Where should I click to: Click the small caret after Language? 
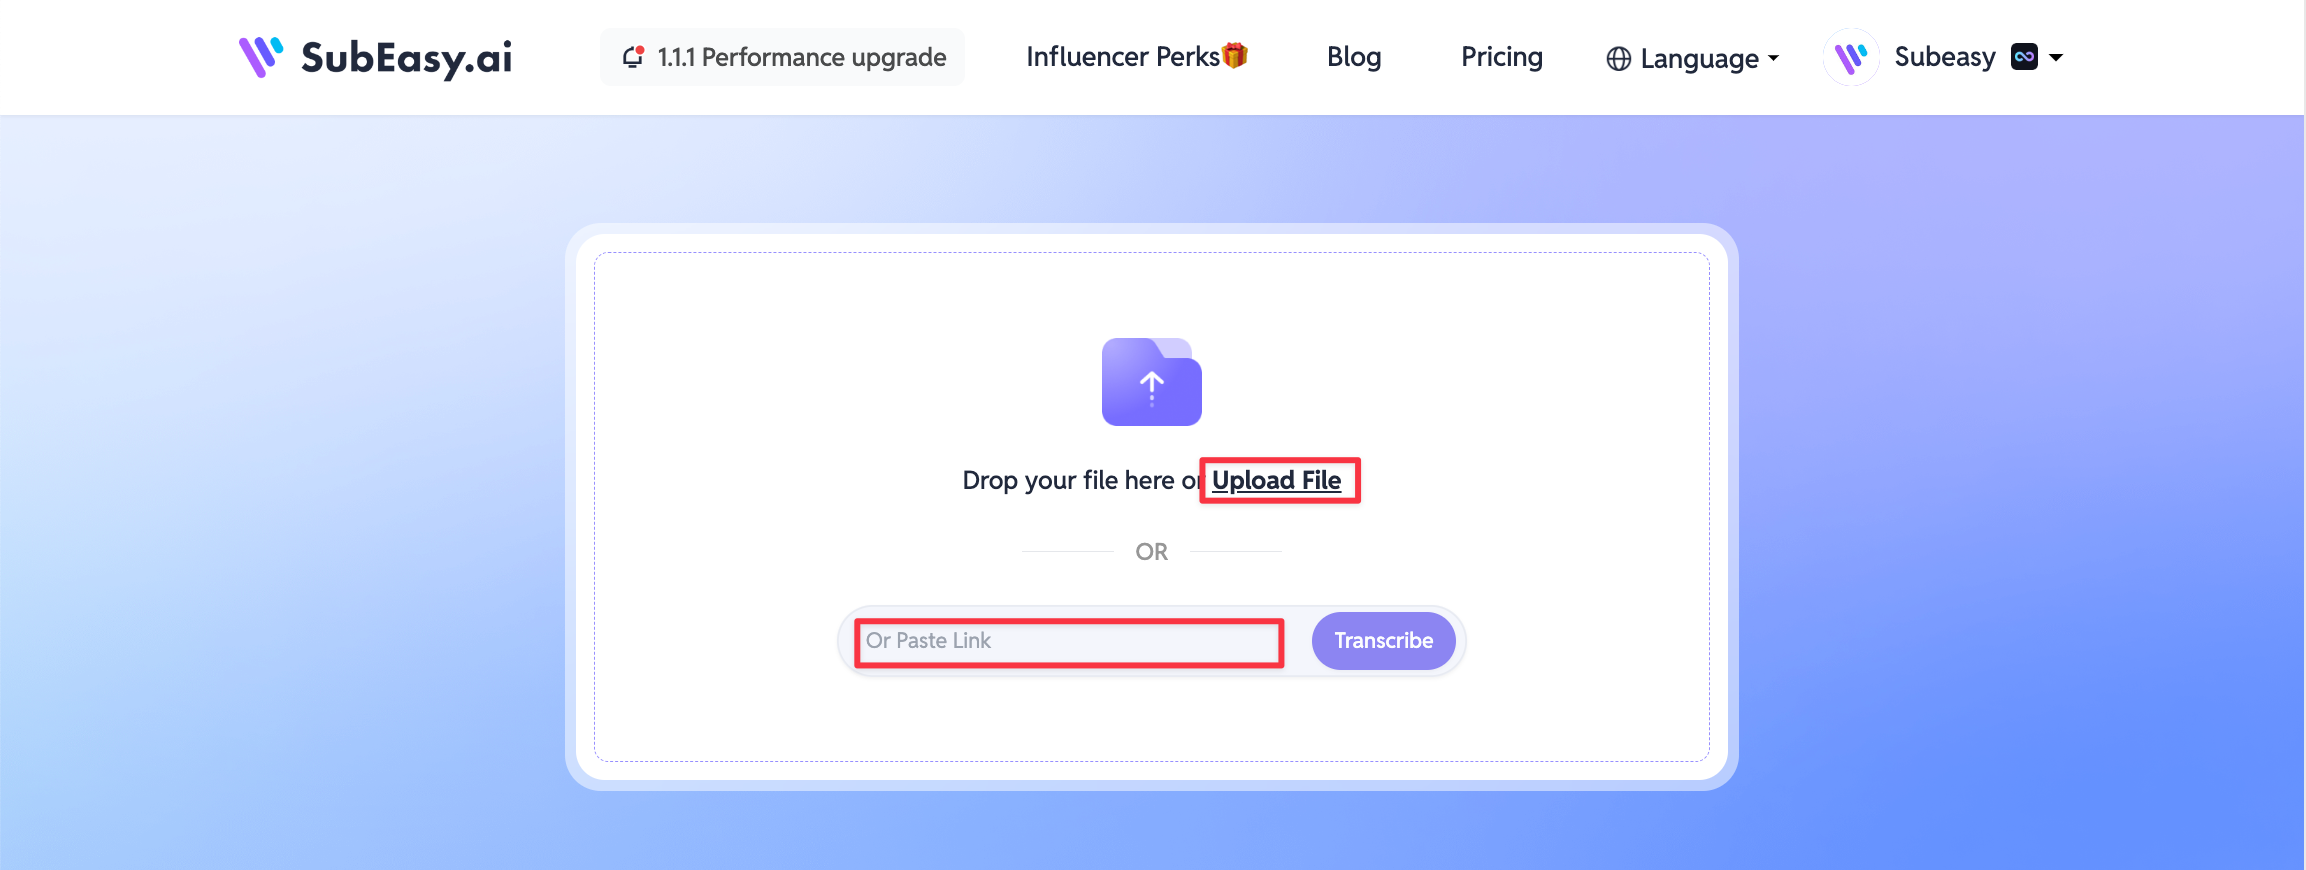pos(1773,58)
